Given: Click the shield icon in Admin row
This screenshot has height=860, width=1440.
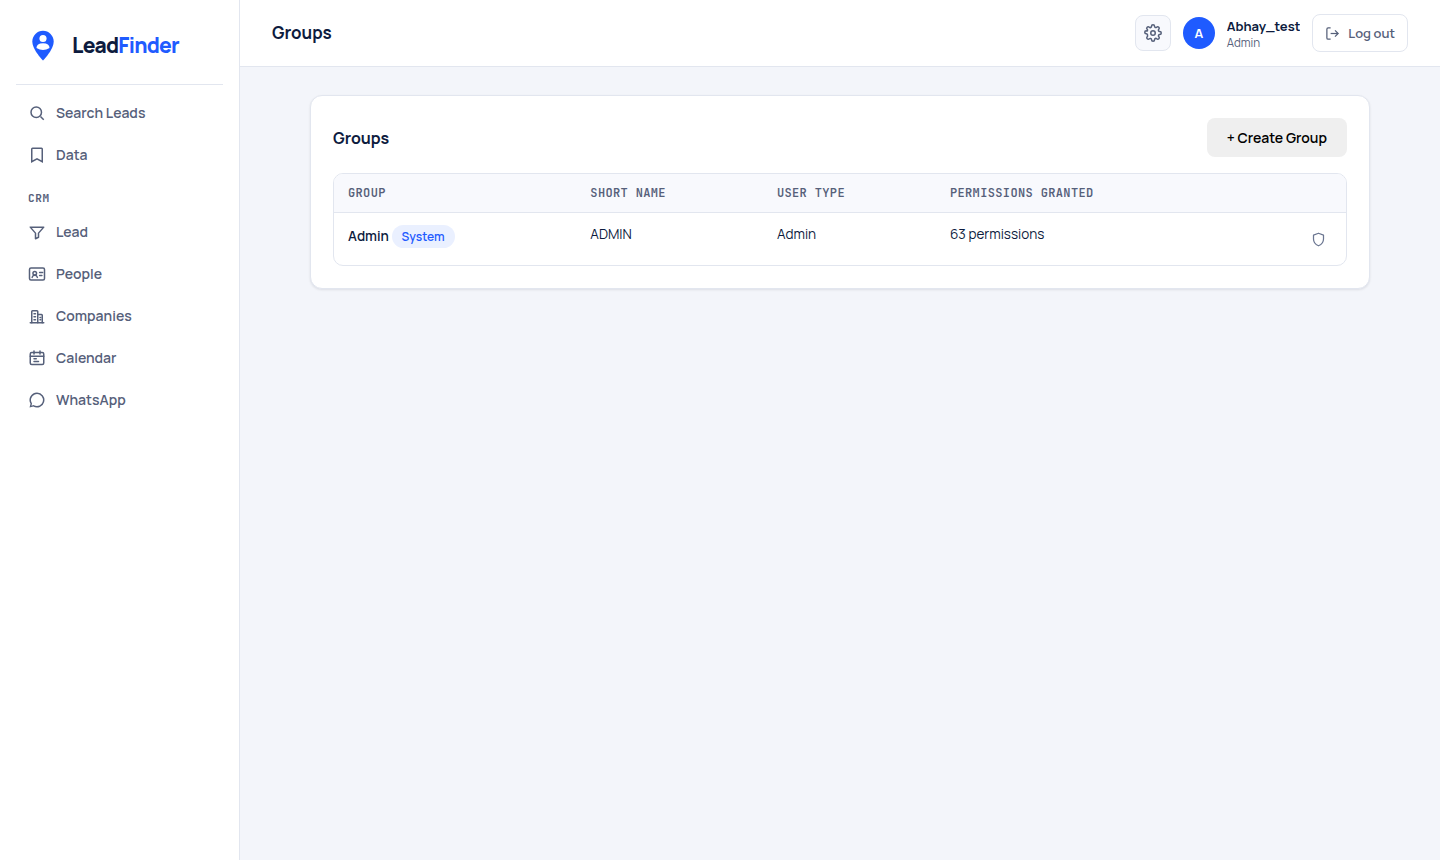Looking at the screenshot, I should point(1318,239).
